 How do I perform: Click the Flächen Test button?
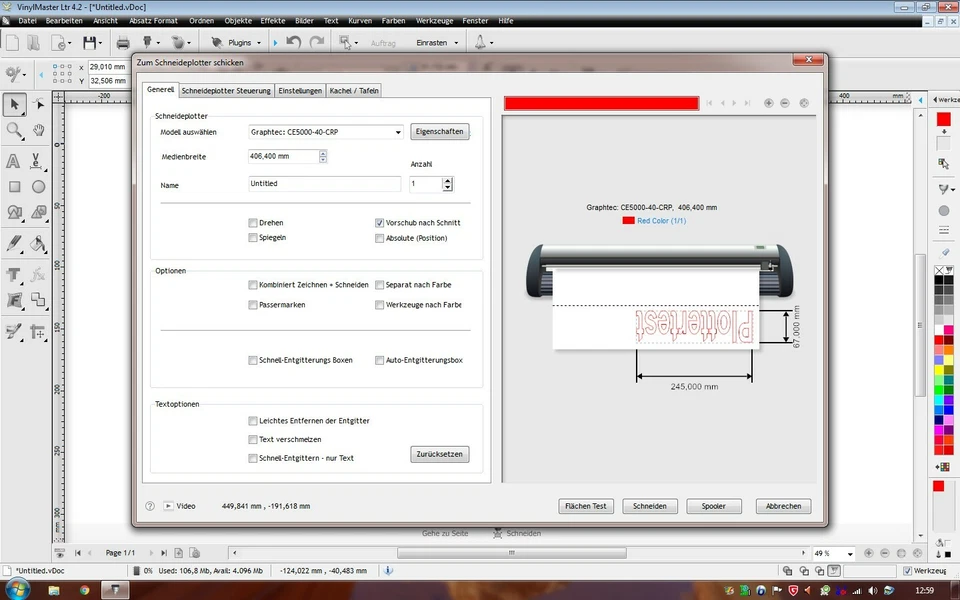(585, 506)
